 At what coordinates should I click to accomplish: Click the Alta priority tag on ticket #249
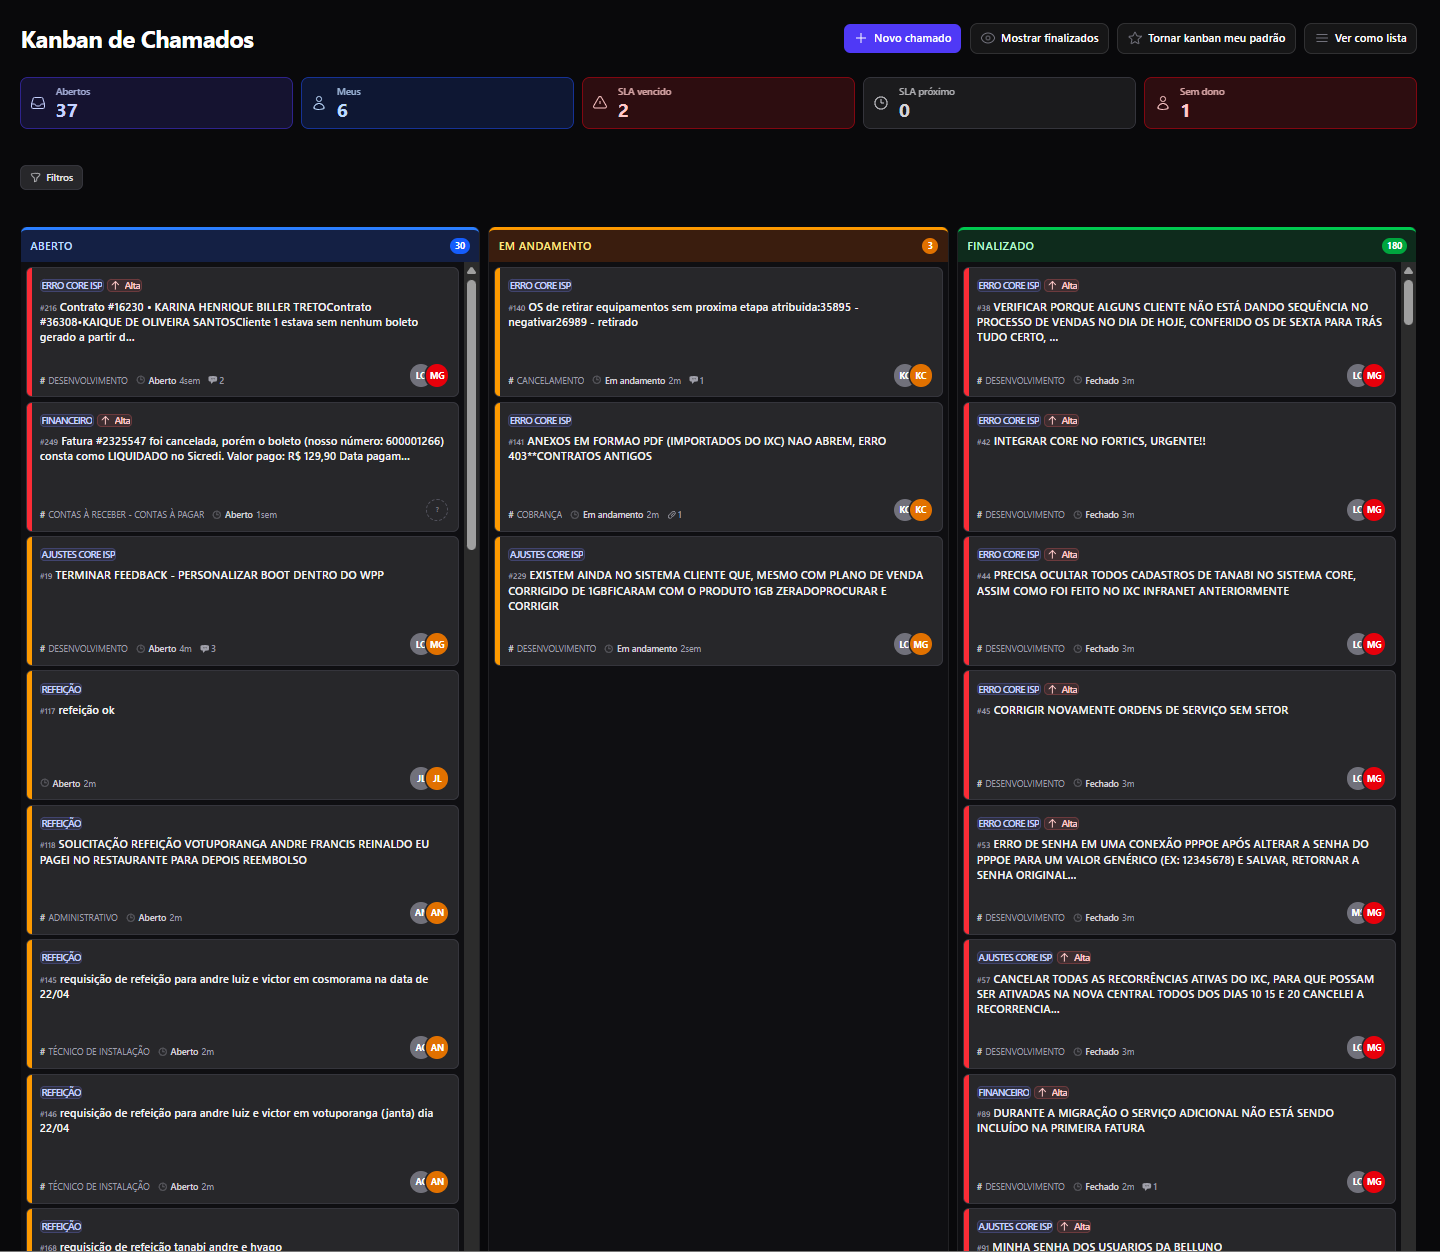[116, 421]
